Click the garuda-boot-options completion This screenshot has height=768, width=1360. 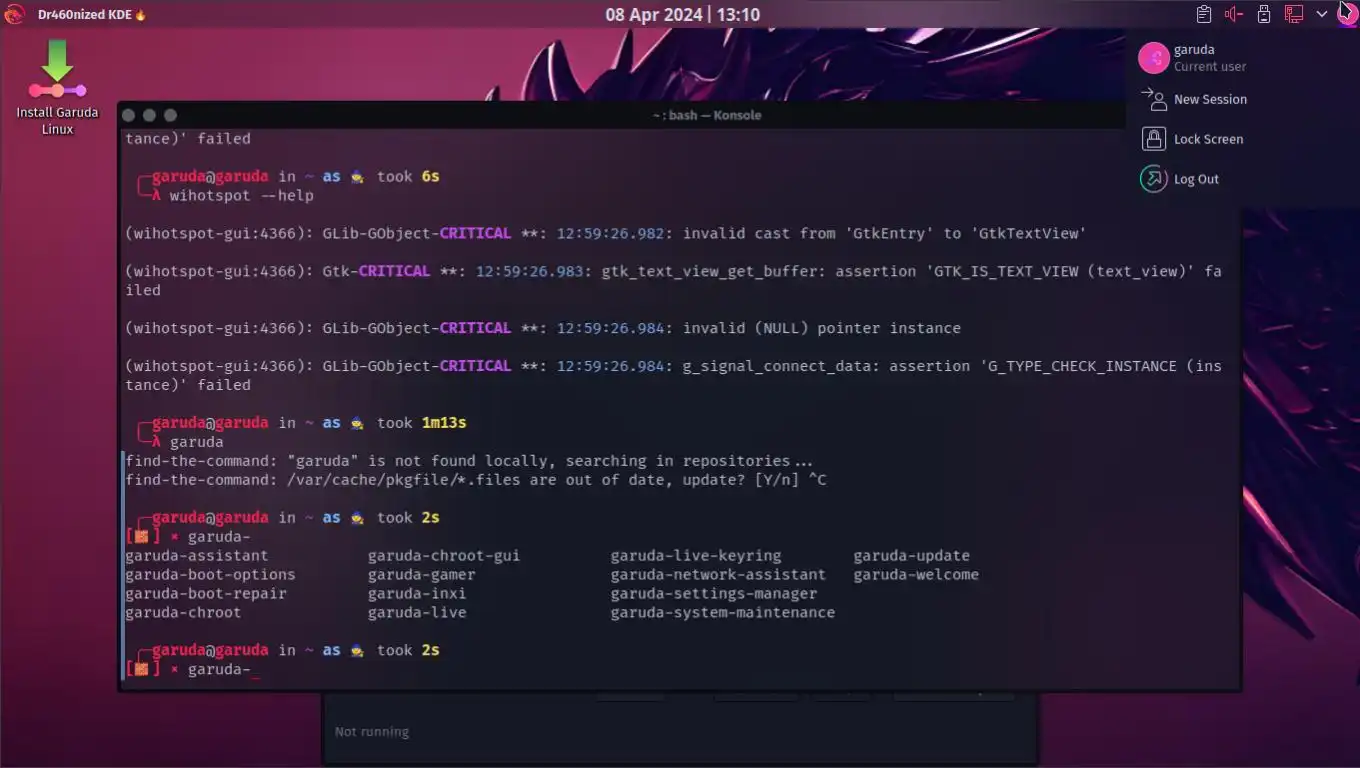pyautogui.click(x=210, y=575)
